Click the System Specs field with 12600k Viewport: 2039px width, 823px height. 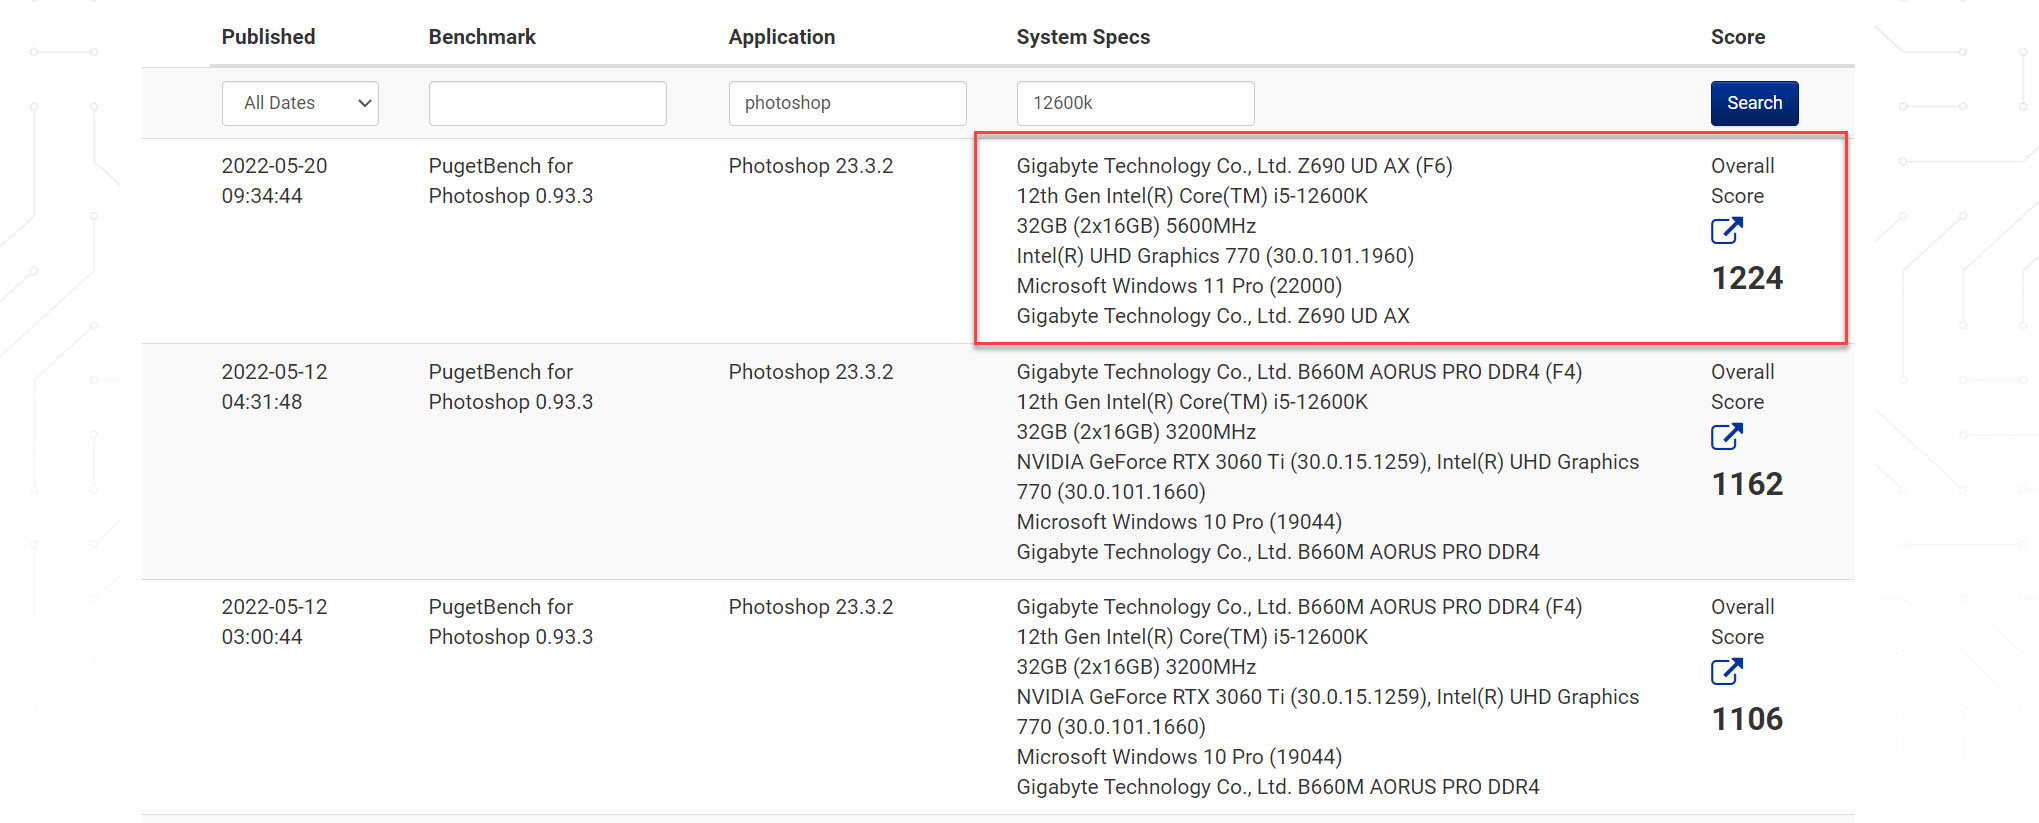(x=1135, y=103)
